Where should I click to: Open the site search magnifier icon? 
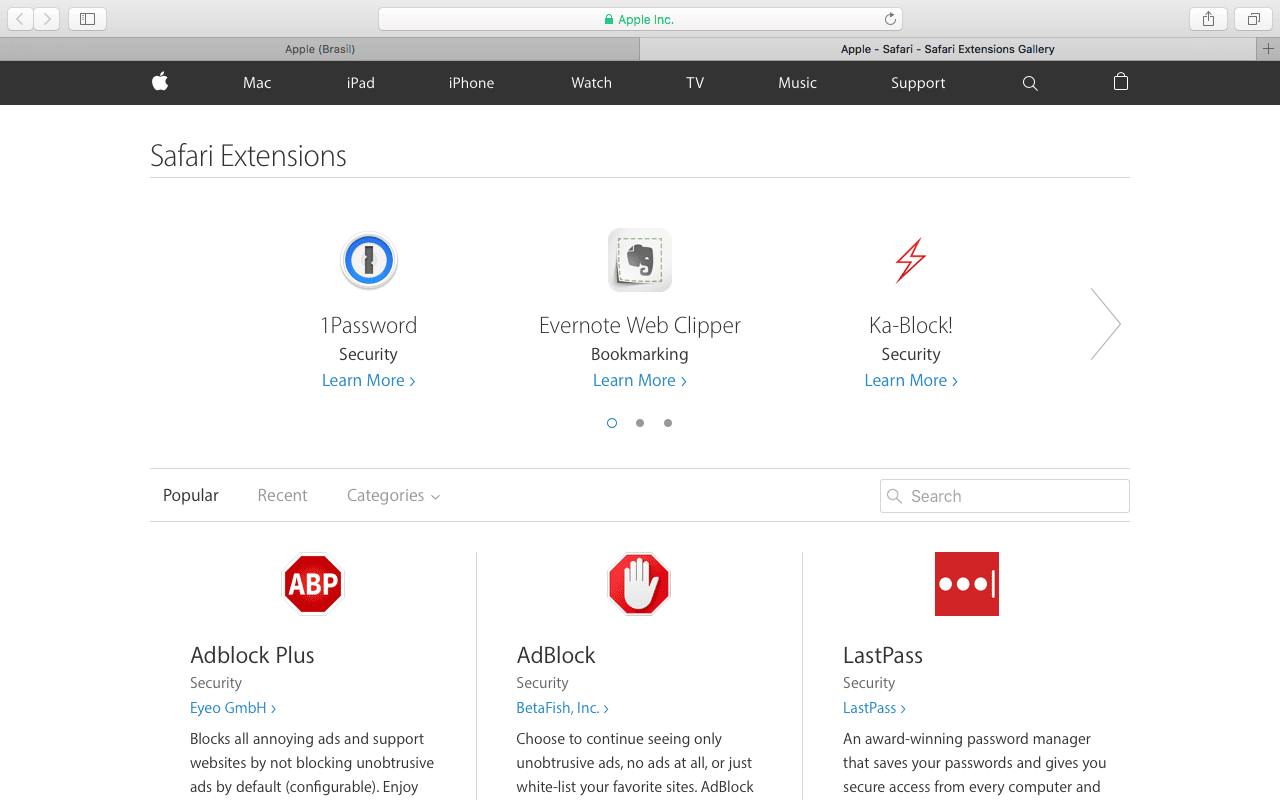1030,83
